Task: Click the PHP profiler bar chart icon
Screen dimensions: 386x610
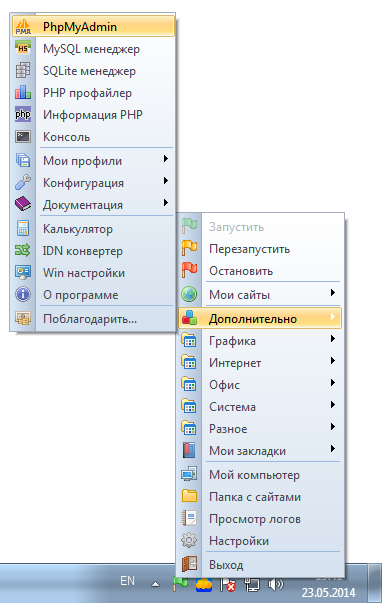Action: pyautogui.click(x=23, y=93)
